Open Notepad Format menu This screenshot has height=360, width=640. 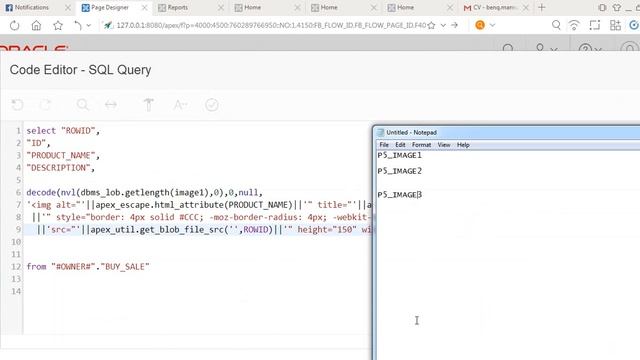[x=421, y=145]
